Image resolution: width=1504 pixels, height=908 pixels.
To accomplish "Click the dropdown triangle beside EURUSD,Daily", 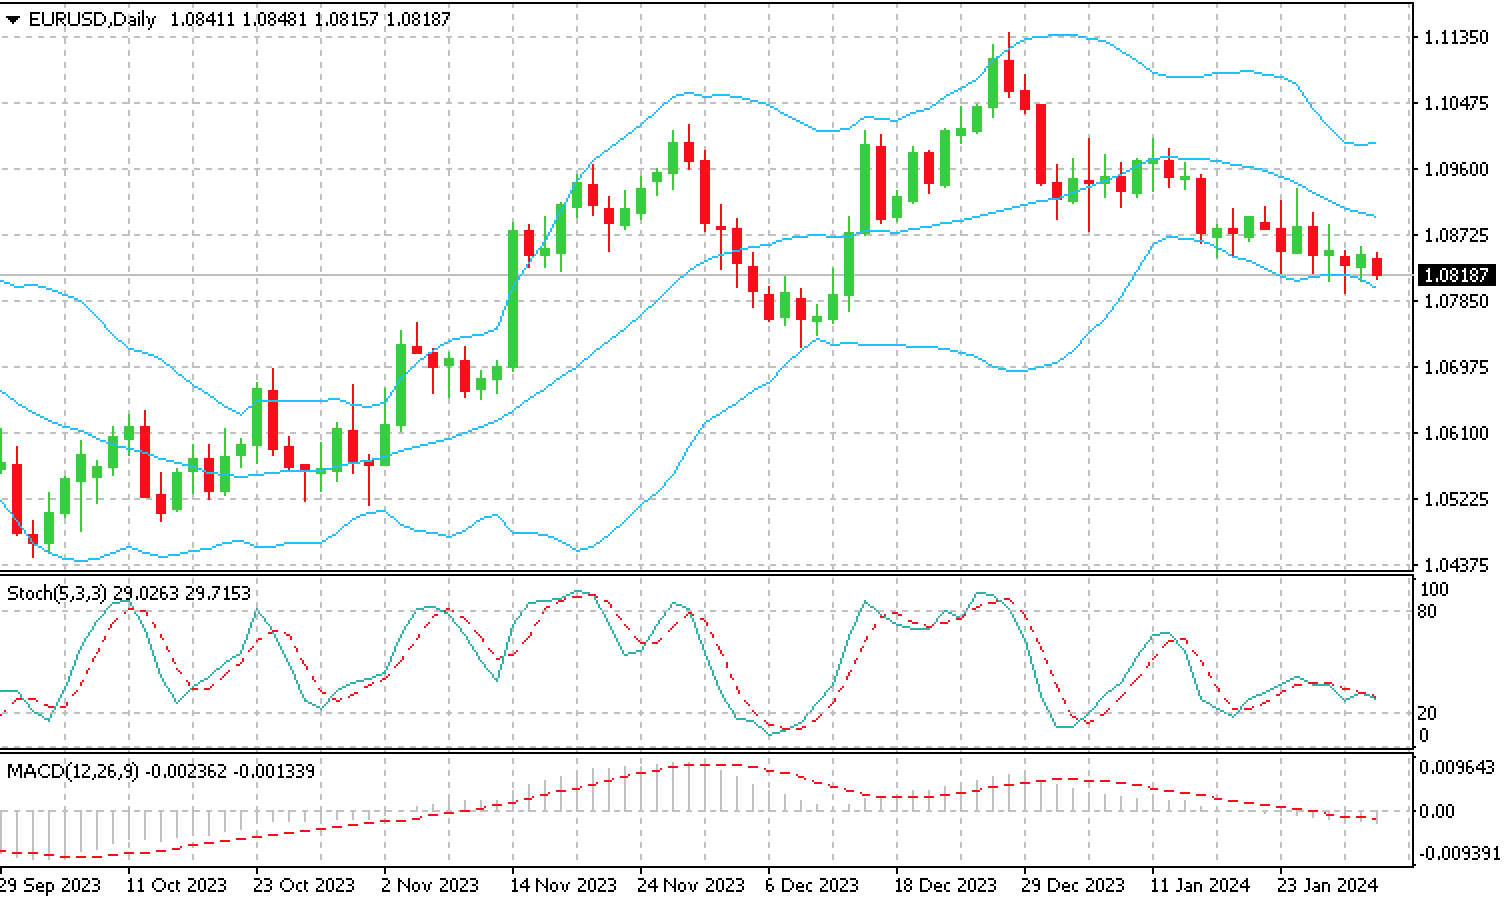I will [12, 20].
